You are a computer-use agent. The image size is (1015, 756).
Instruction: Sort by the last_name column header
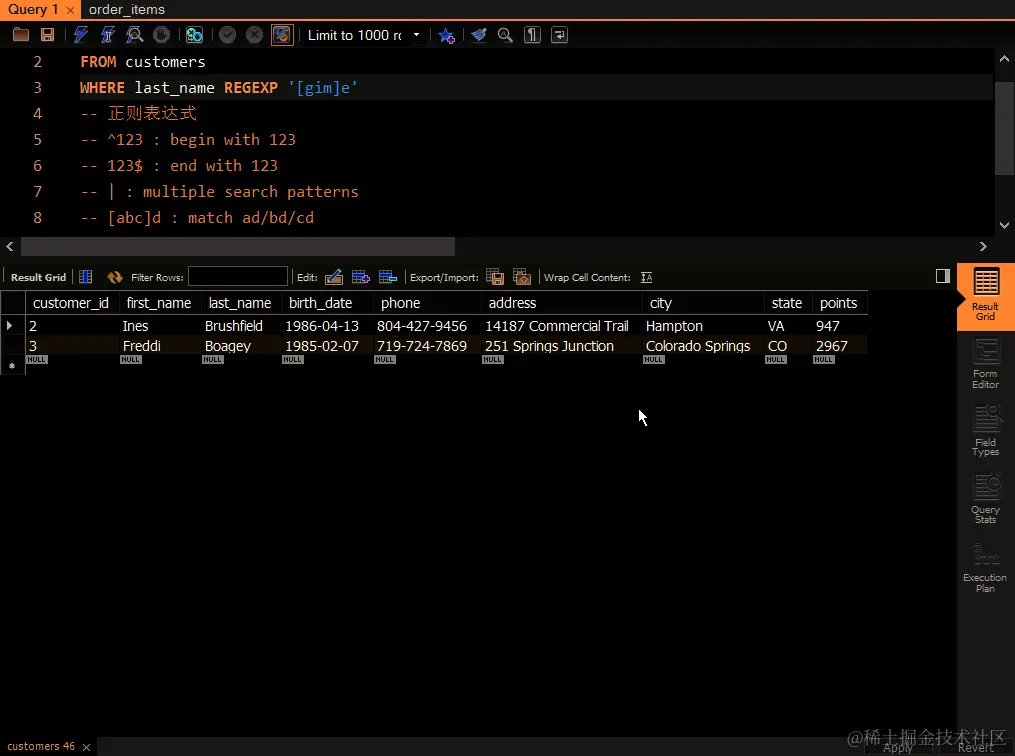[240, 303]
